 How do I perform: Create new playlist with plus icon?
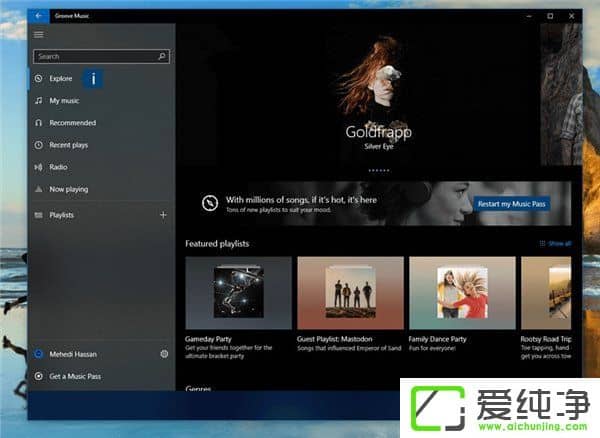coord(163,215)
